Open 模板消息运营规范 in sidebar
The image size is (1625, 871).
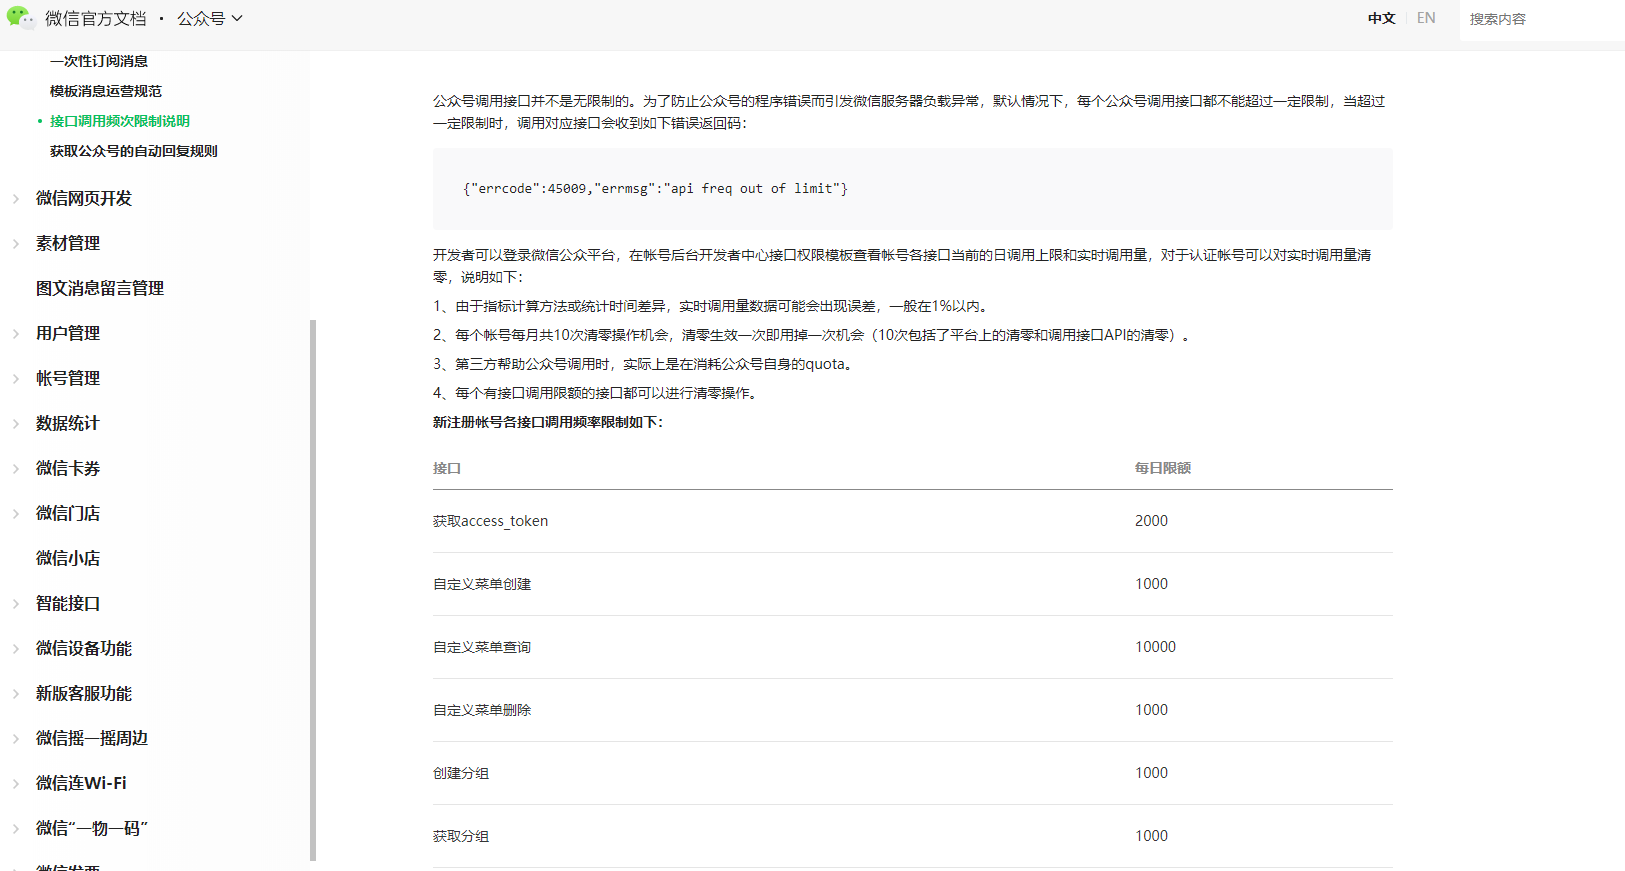[x=106, y=91]
